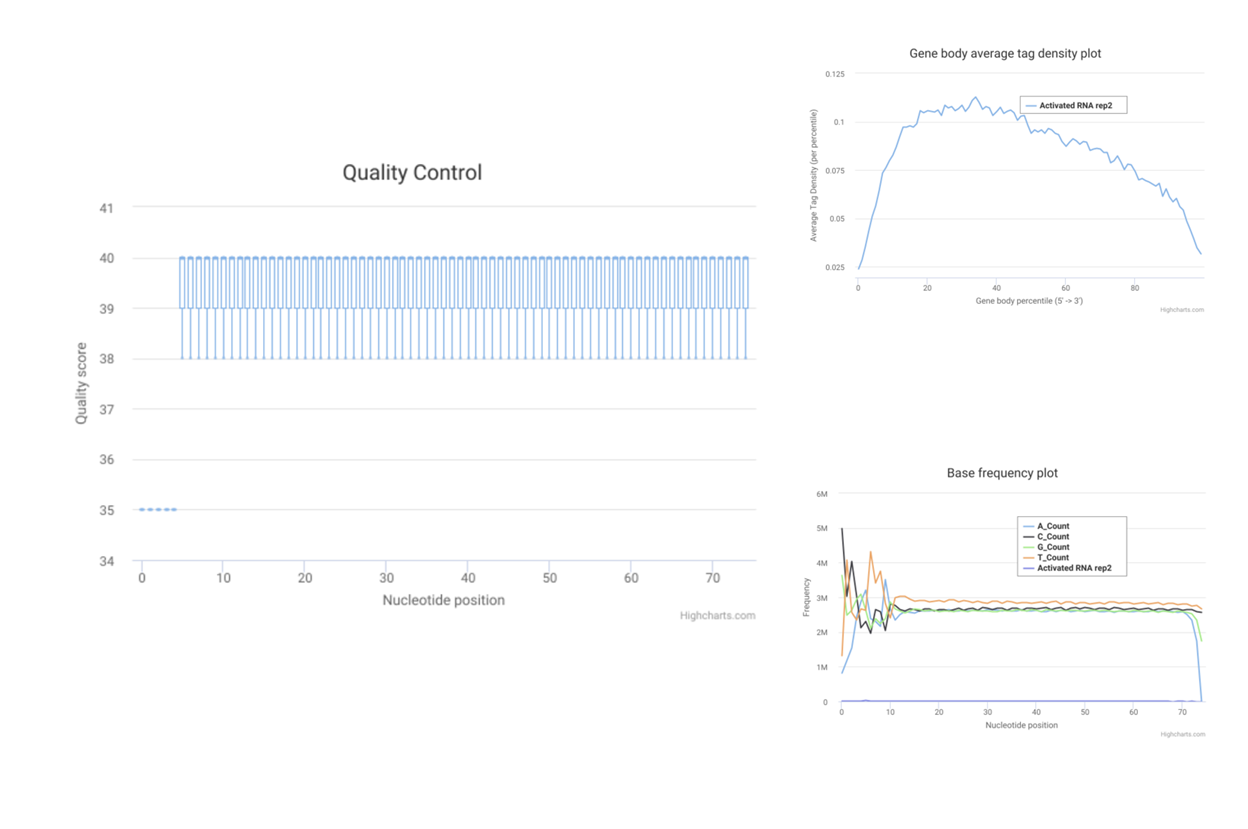Click Nucleotide position label under Quality Control chart

click(x=443, y=600)
